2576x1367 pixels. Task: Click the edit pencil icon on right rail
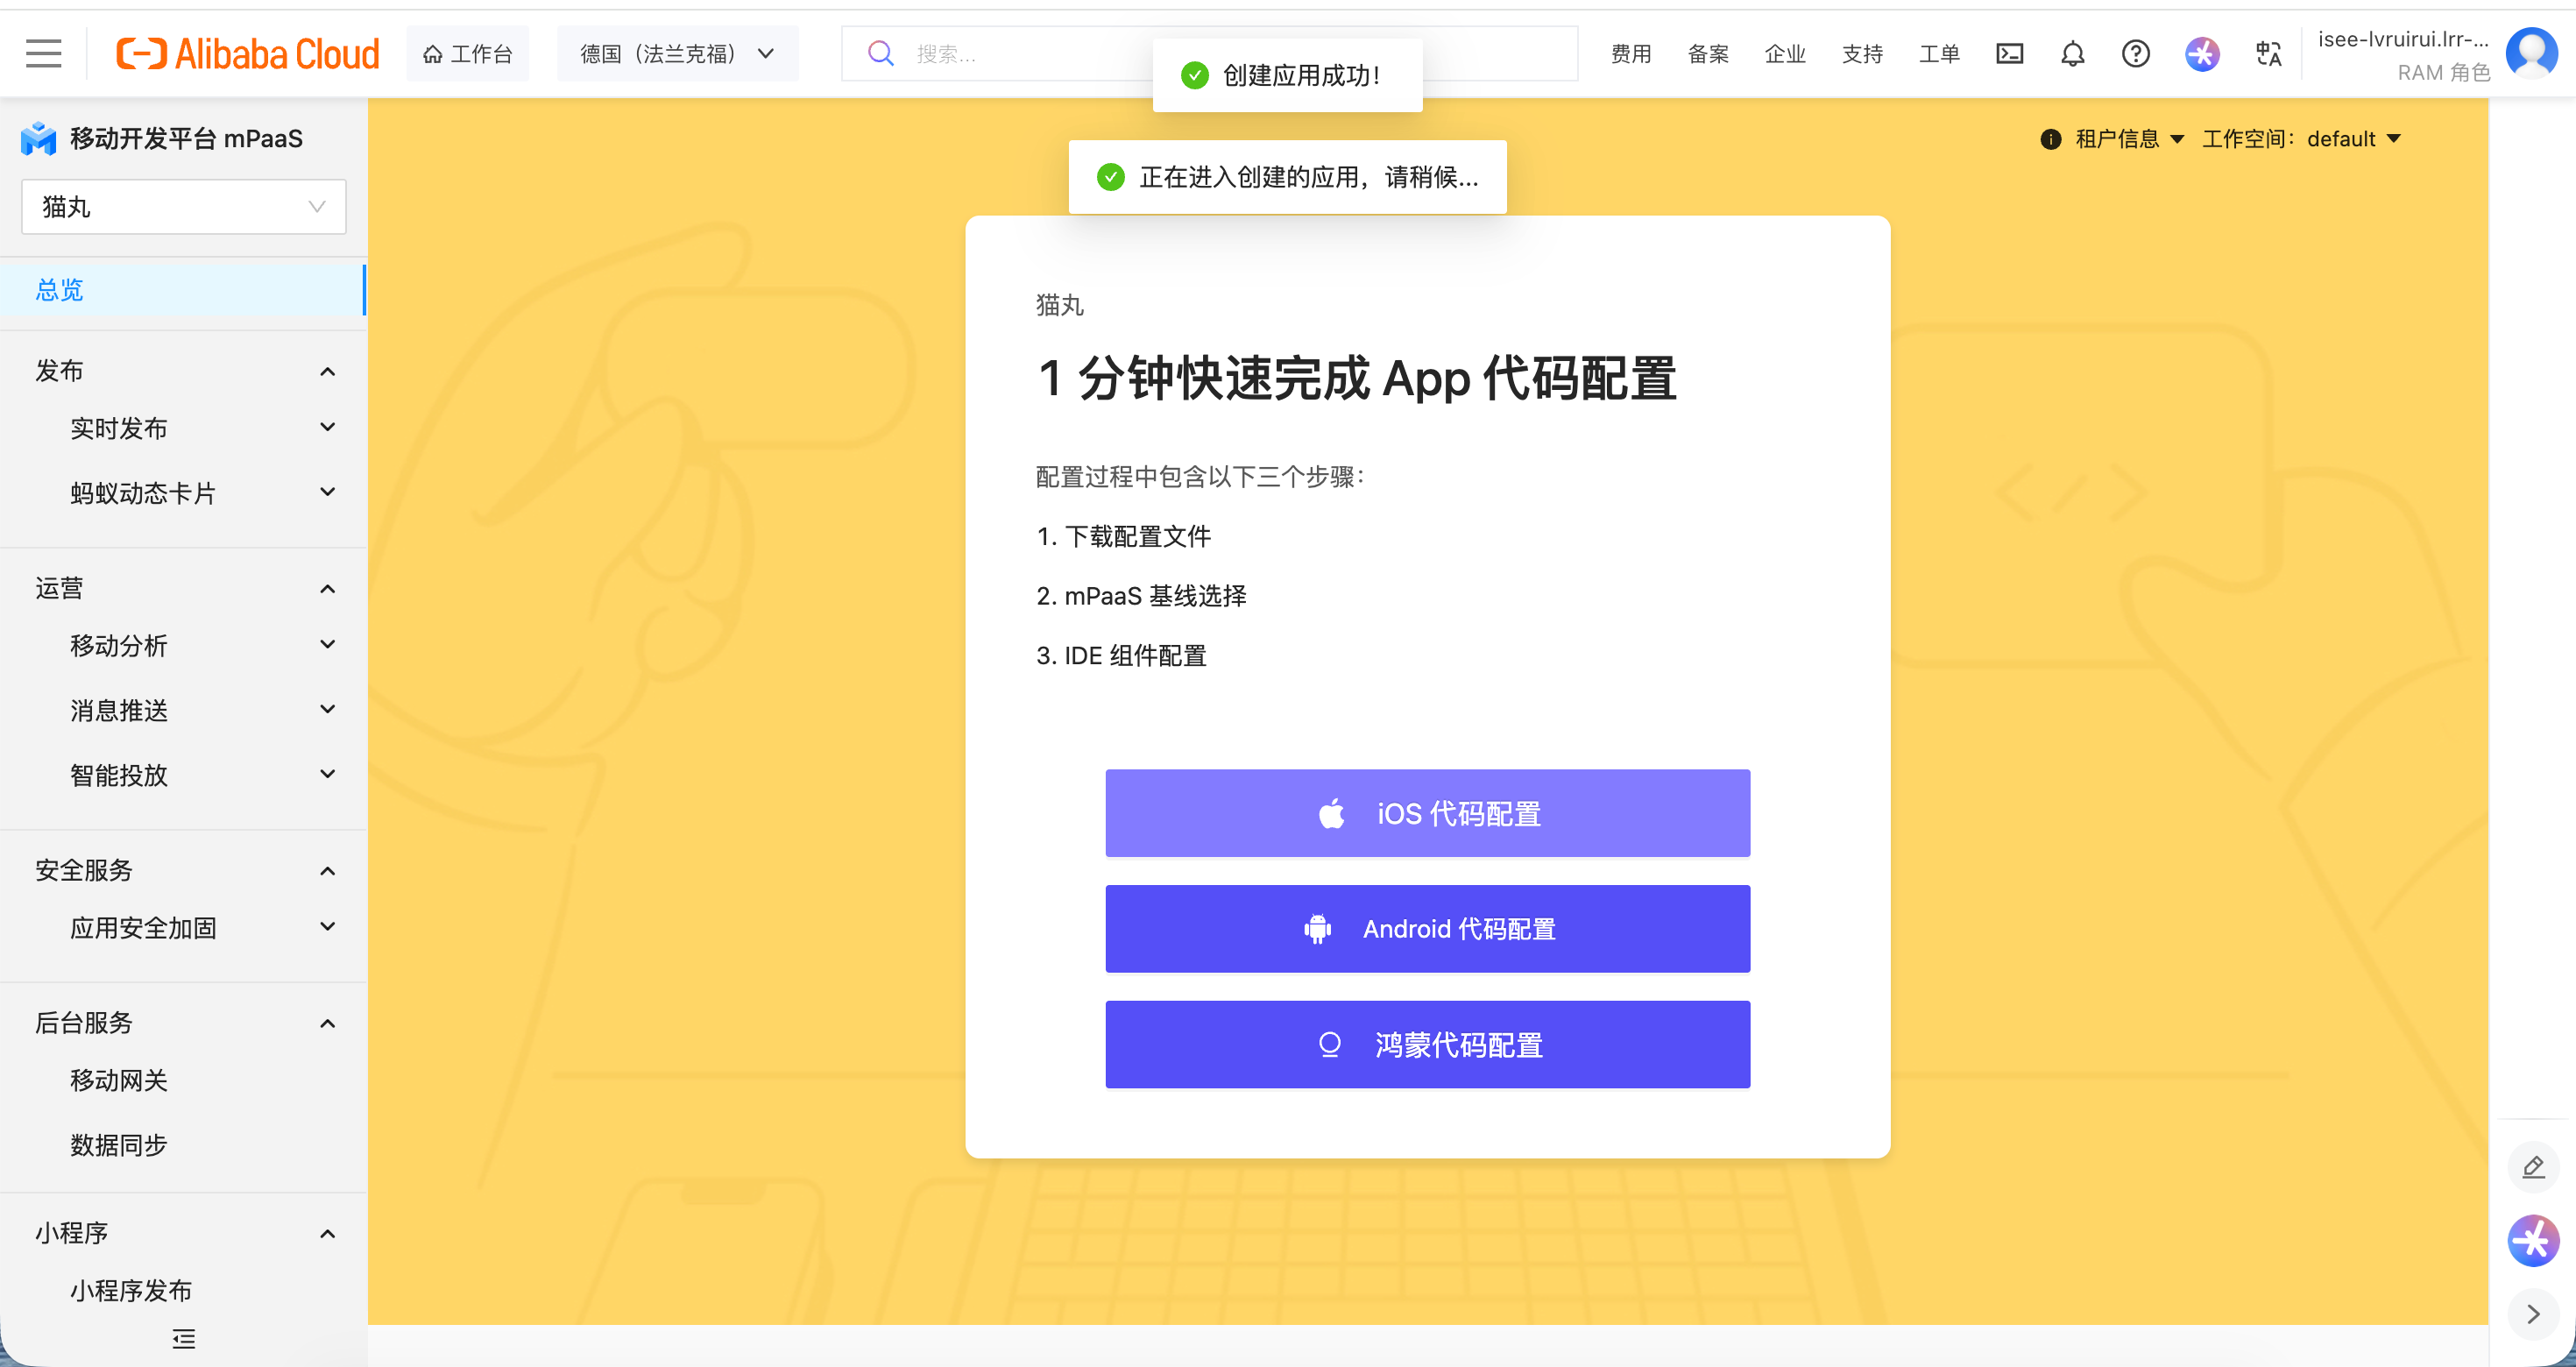point(2533,1167)
